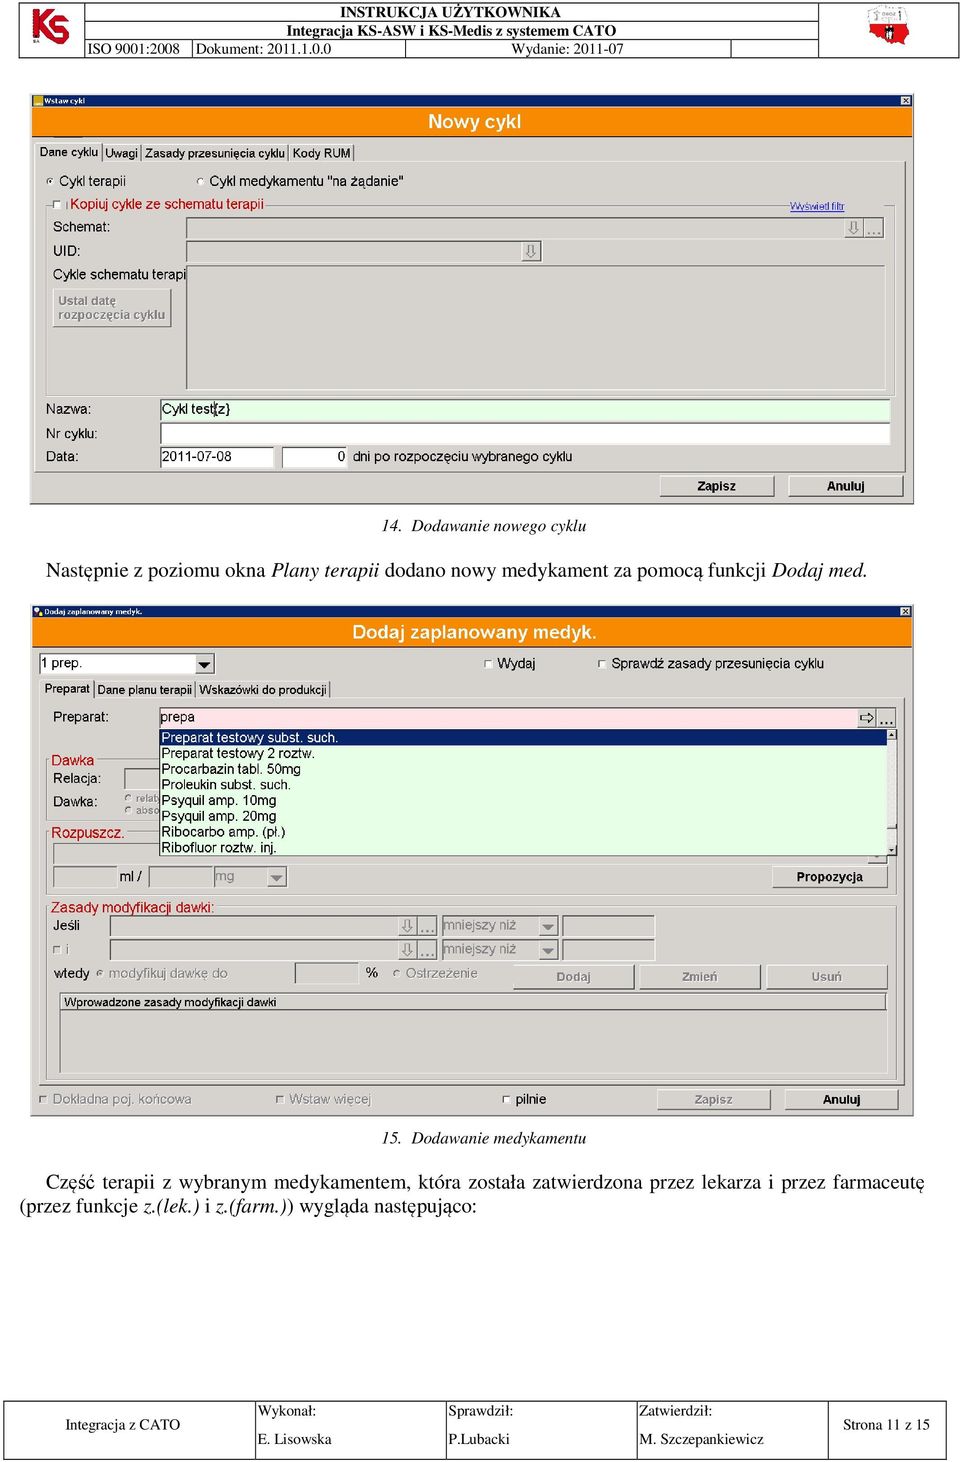Open the mg unit dropdown
The height and width of the screenshot is (1462, 960).
pyautogui.click(x=277, y=877)
